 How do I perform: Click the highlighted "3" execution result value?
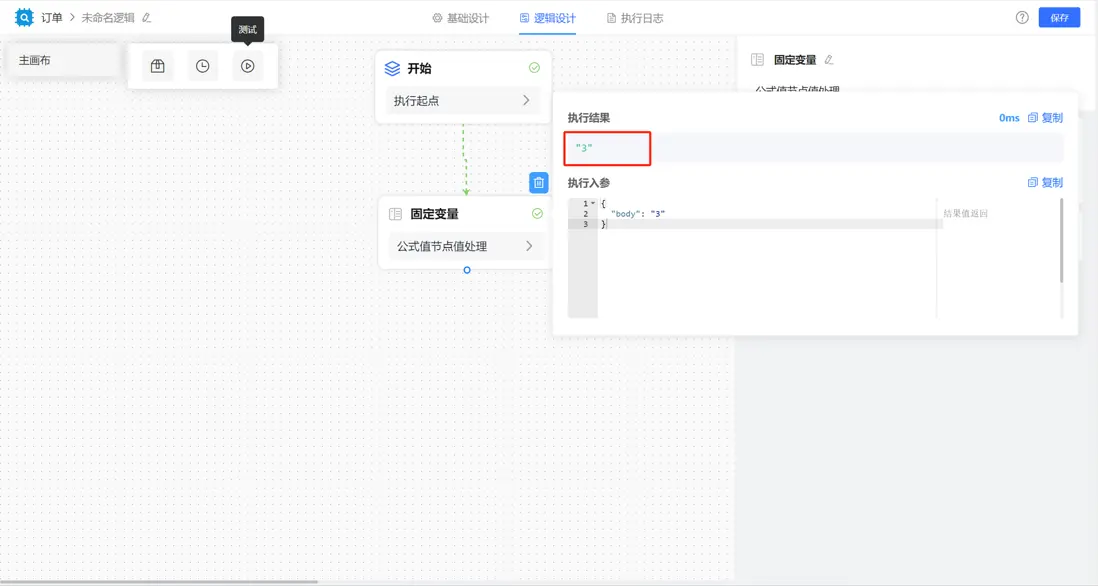click(x=583, y=149)
